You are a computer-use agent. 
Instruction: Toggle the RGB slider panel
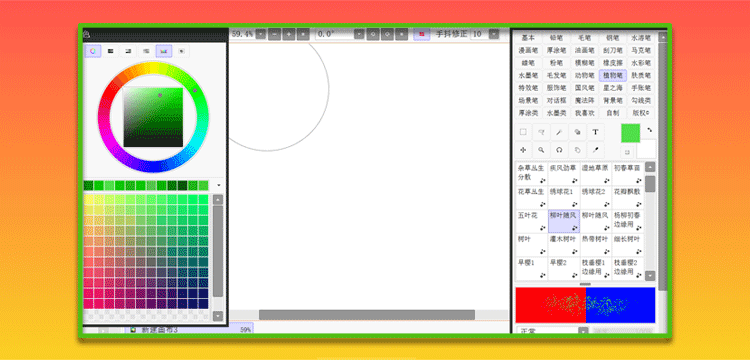point(110,51)
